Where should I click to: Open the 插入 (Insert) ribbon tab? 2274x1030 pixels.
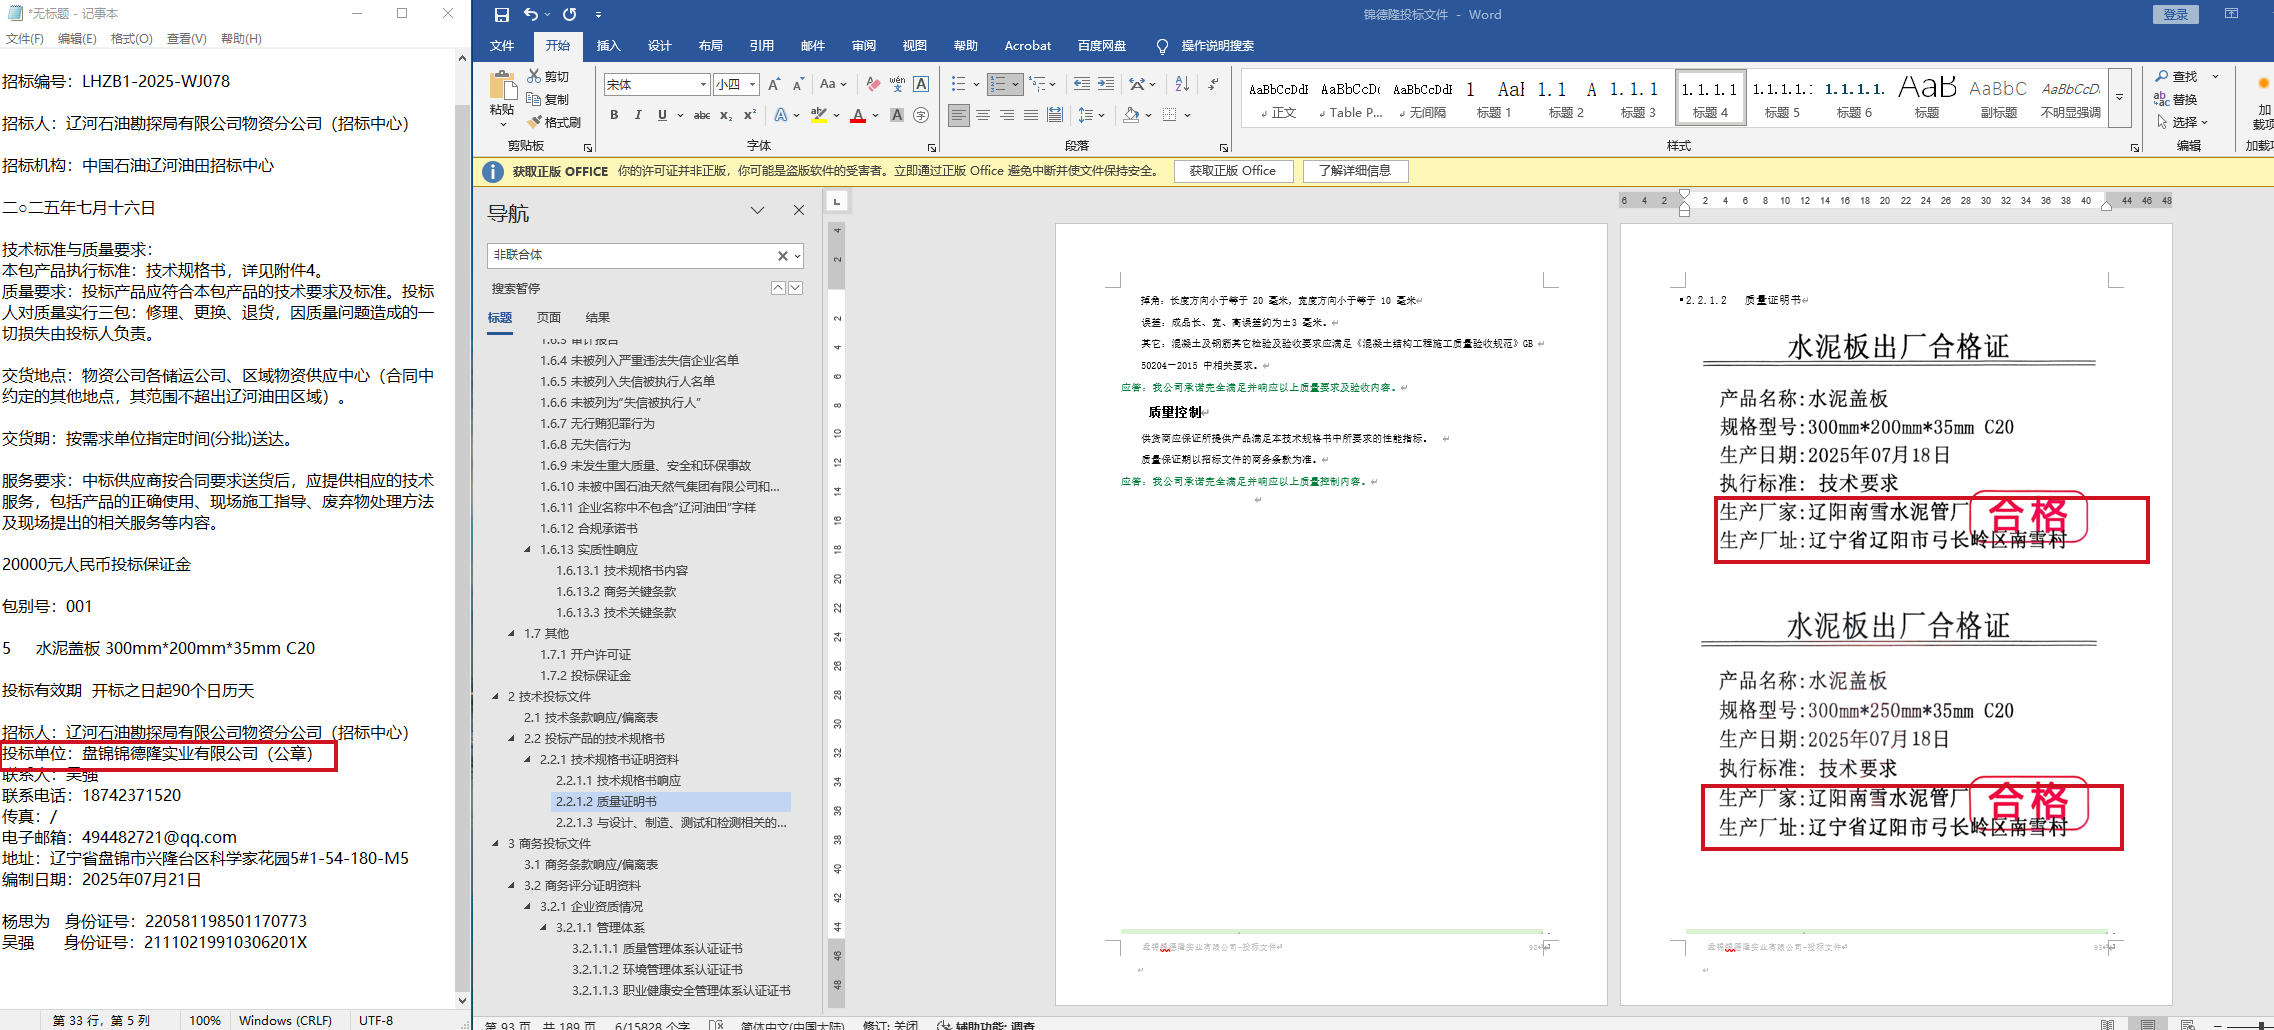[608, 46]
